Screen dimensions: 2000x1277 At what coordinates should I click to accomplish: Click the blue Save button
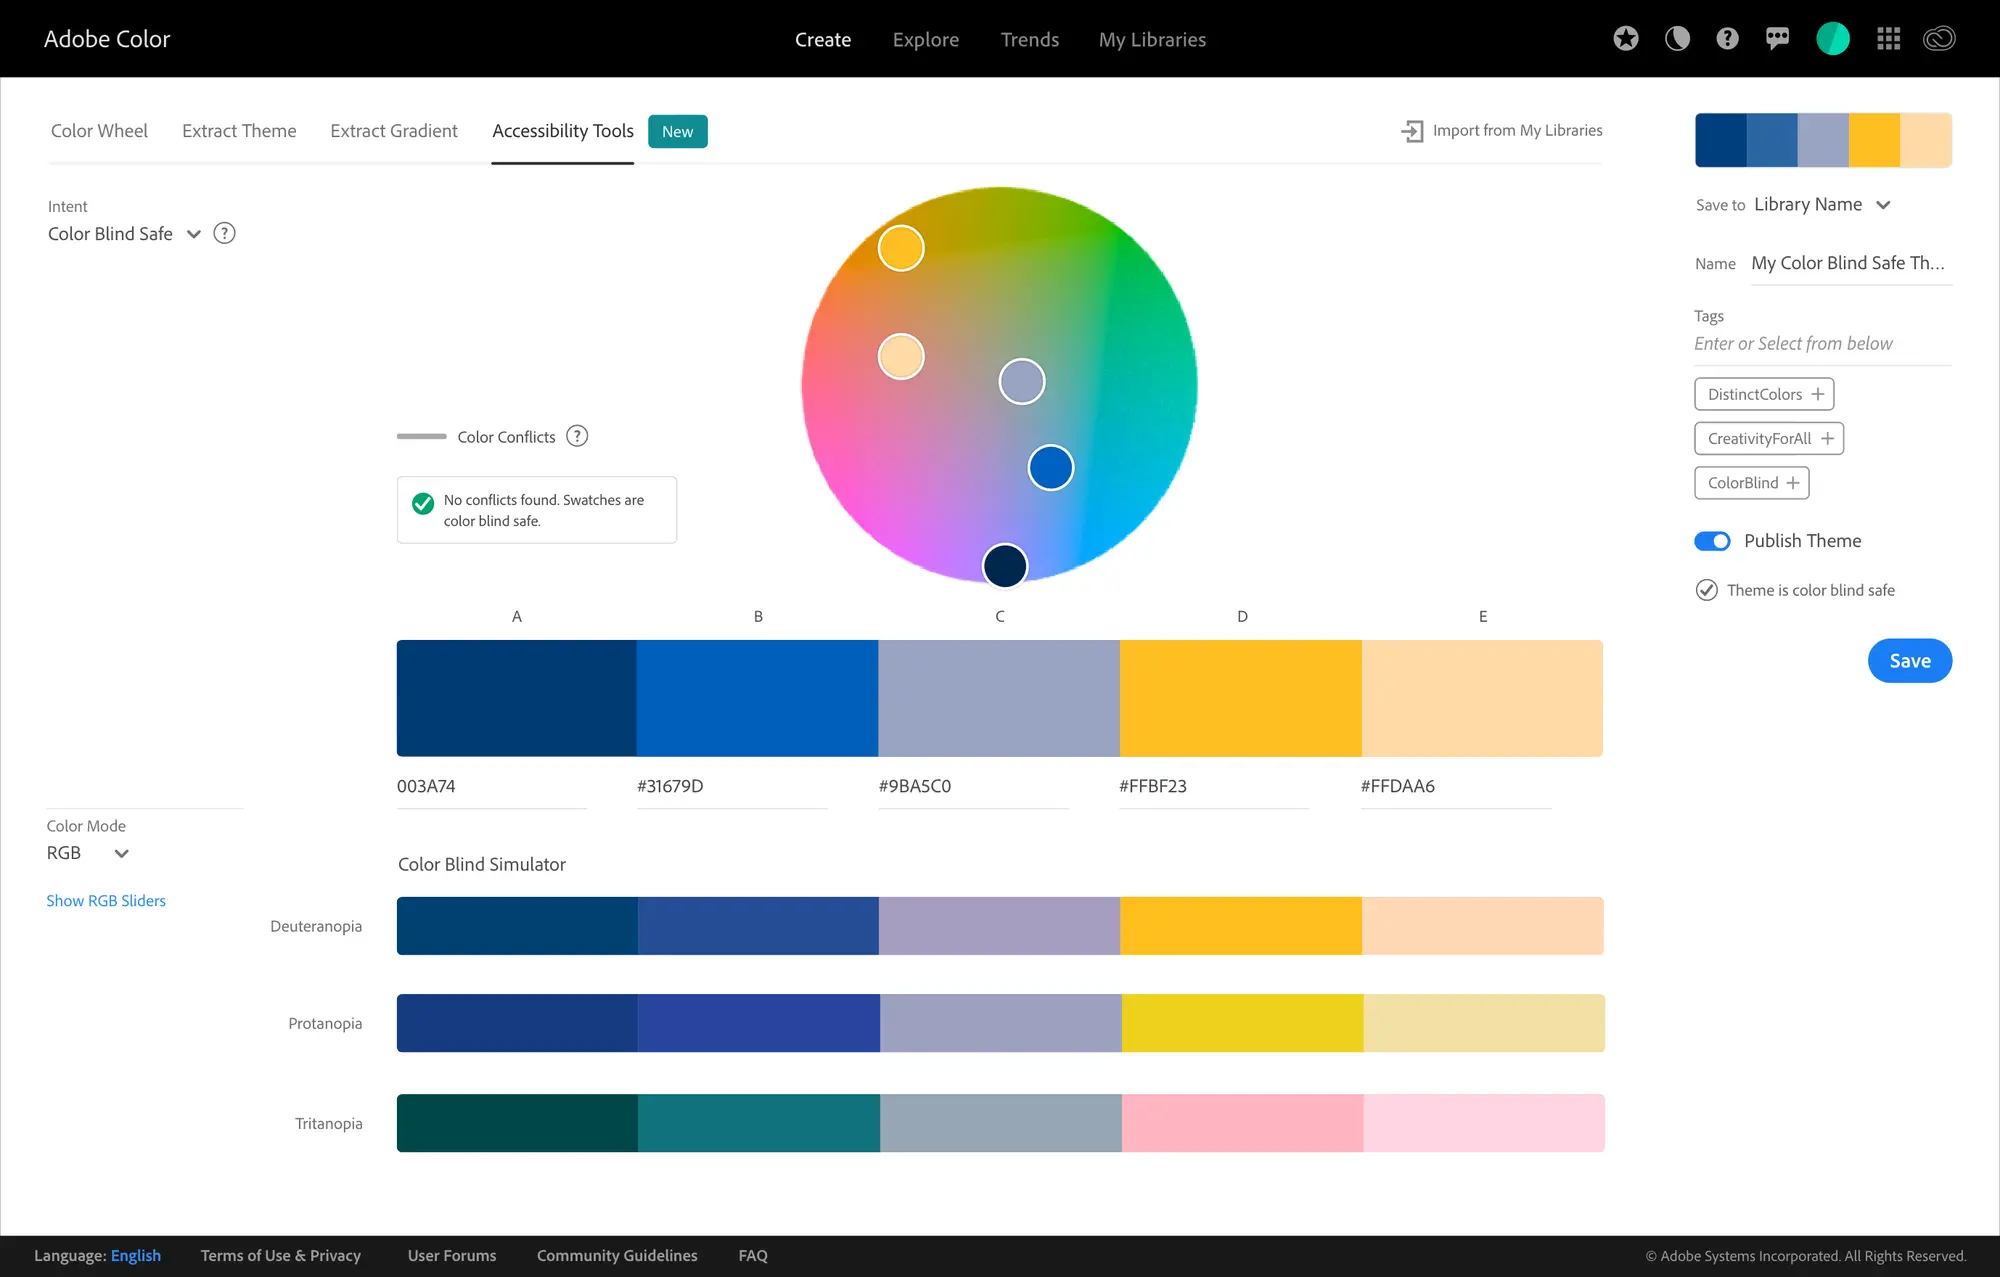(x=1909, y=661)
